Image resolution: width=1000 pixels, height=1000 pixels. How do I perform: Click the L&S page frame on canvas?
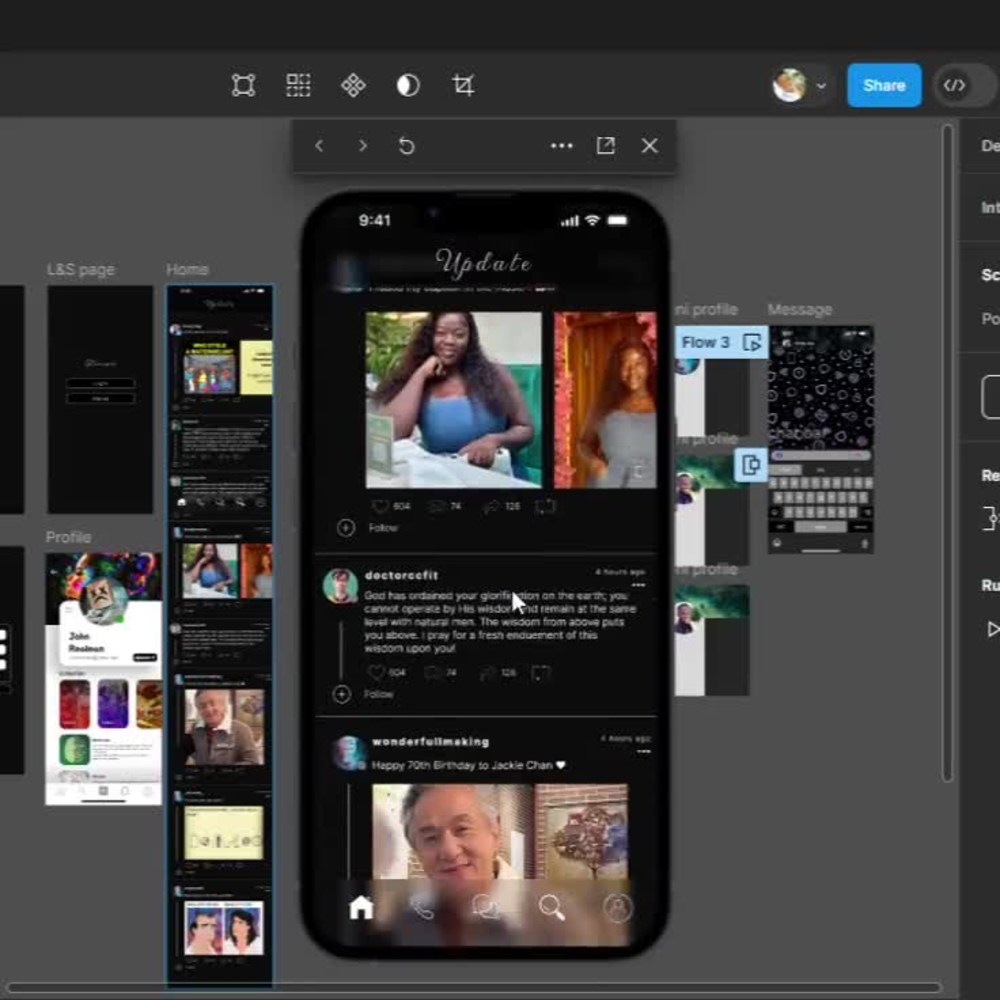100,399
